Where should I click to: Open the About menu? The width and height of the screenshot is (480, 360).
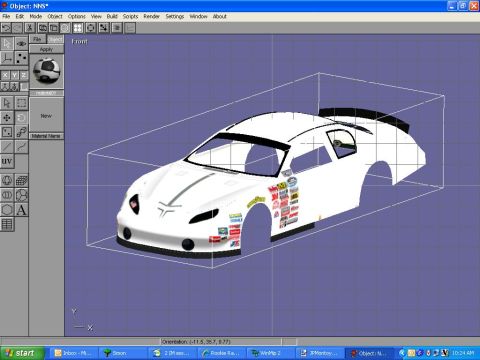(220, 16)
